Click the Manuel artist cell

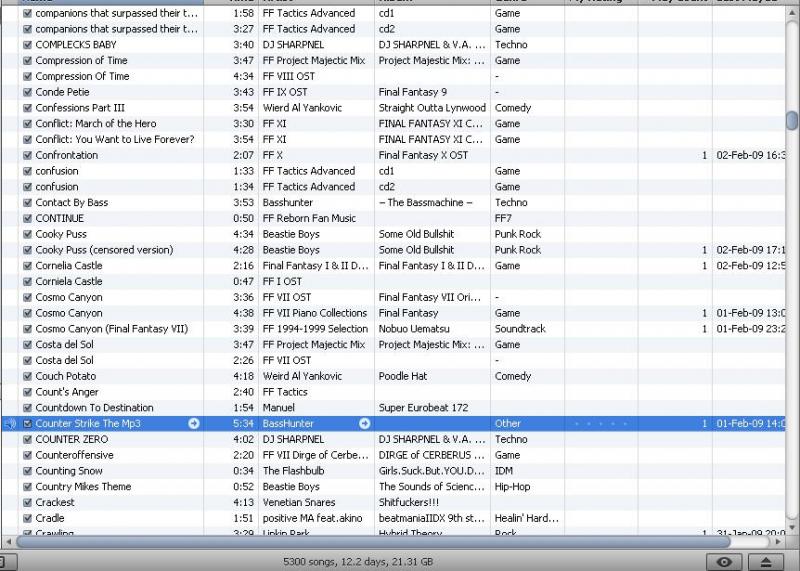[x=279, y=408]
